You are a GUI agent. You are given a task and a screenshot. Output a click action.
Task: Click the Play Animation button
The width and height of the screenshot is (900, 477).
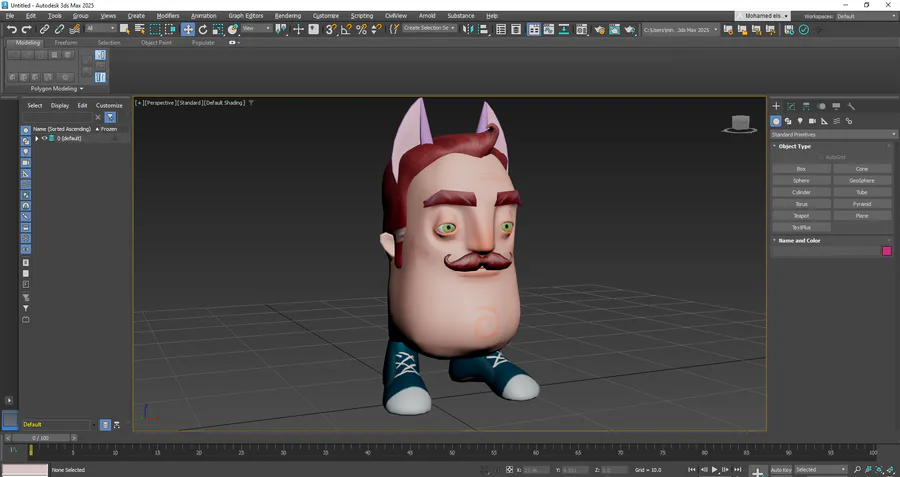[x=715, y=470]
